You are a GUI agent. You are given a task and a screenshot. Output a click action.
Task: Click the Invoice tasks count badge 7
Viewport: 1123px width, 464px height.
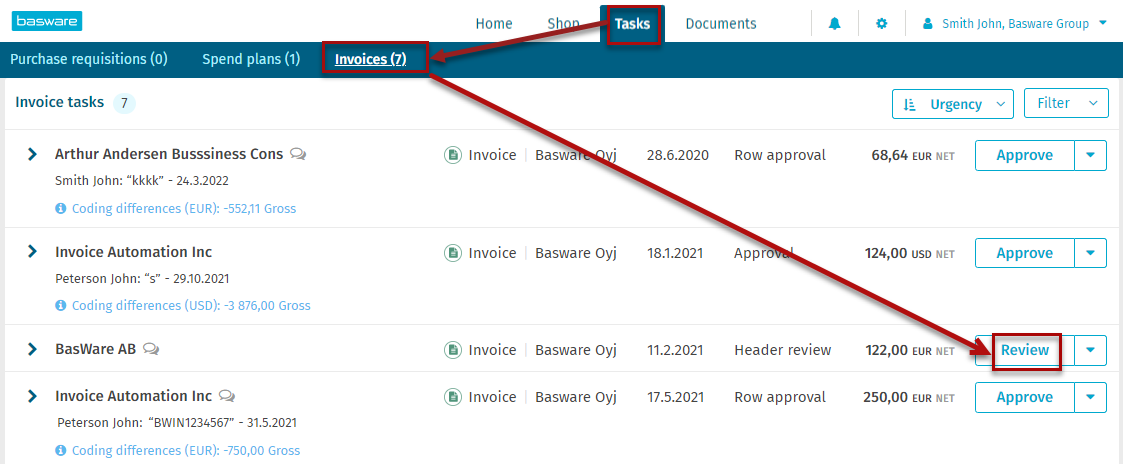click(124, 104)
